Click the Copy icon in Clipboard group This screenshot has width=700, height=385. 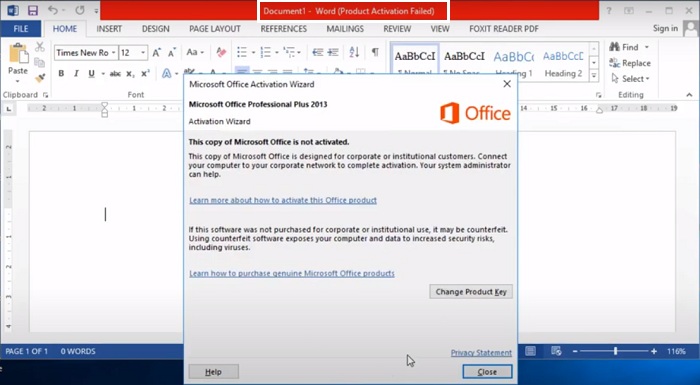[x=40, y=63]
